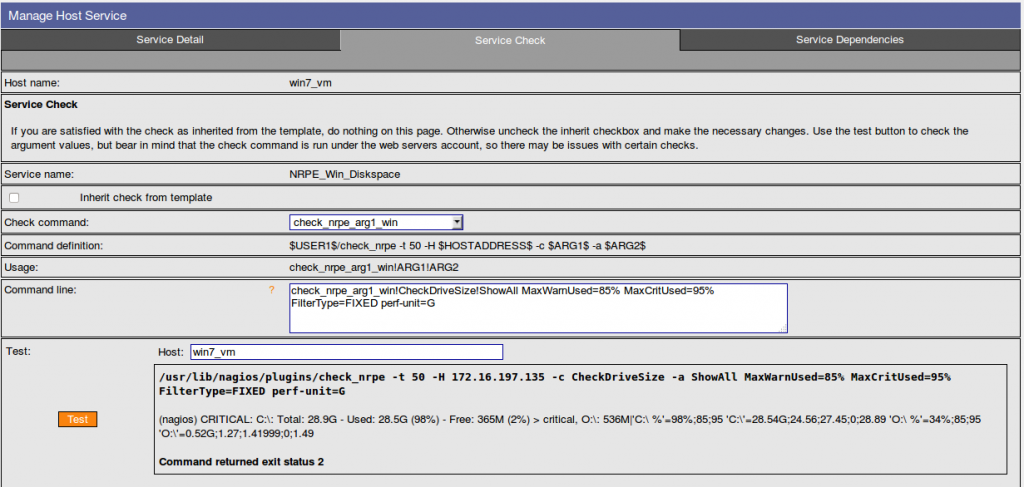Image resolution: width=1024 pixels, height=487 pixels.
Task: Focus the Host input field
Action: click(346, 352)
